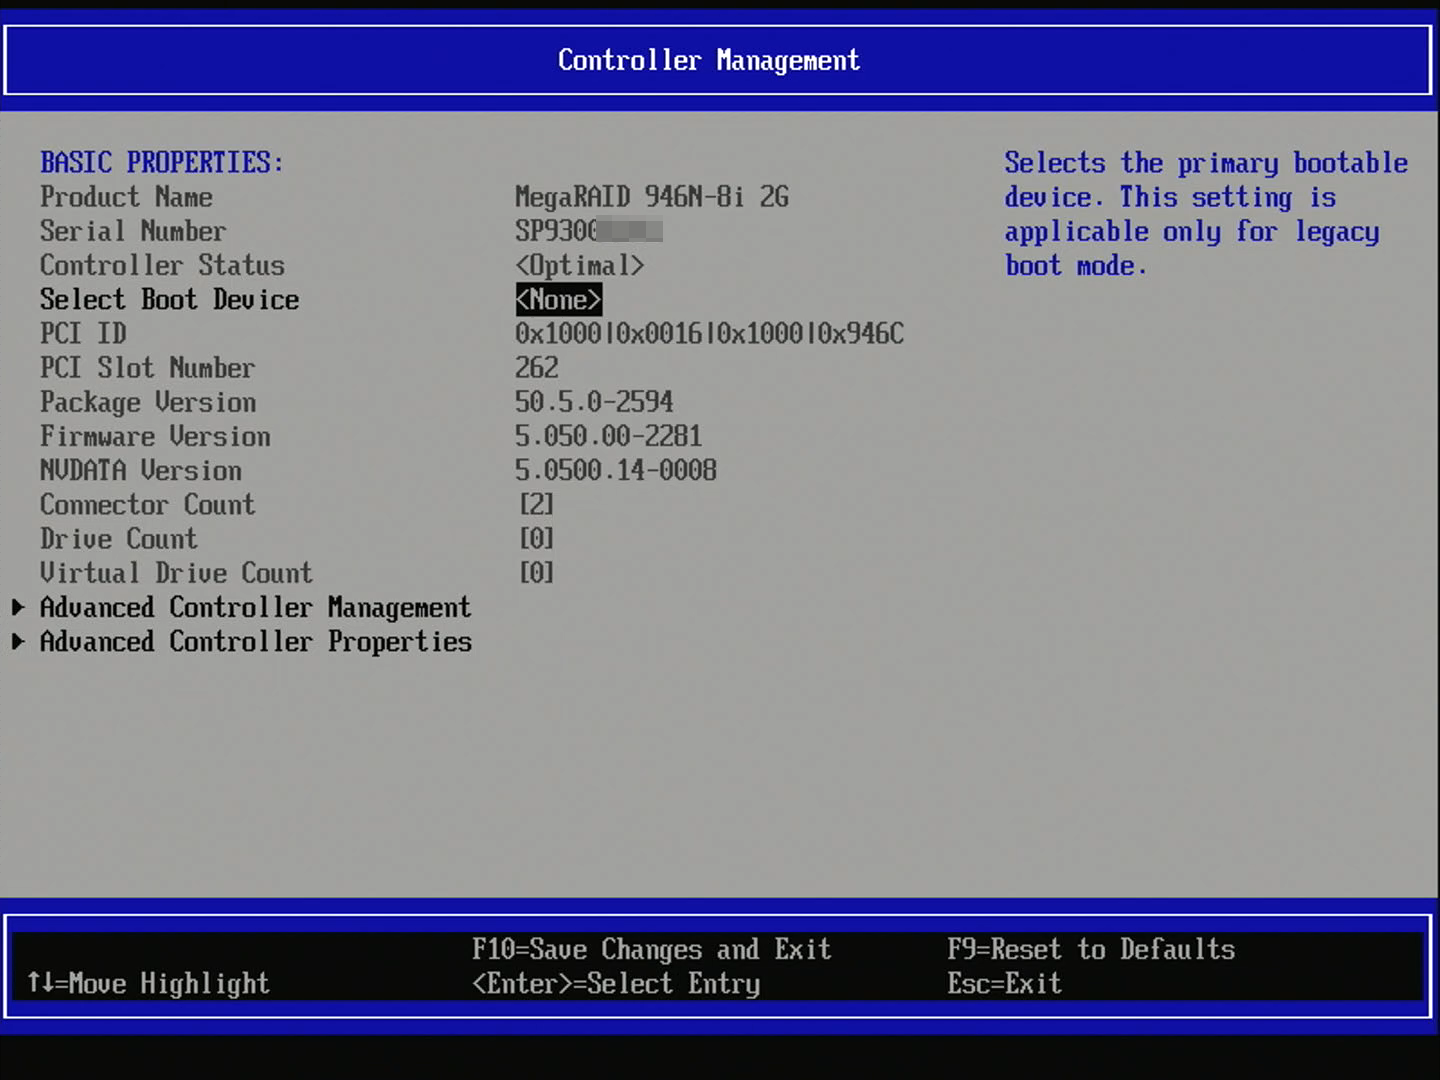Click firmware version 5.050.00-2281

pyautogui.click(x=609, y=436)
